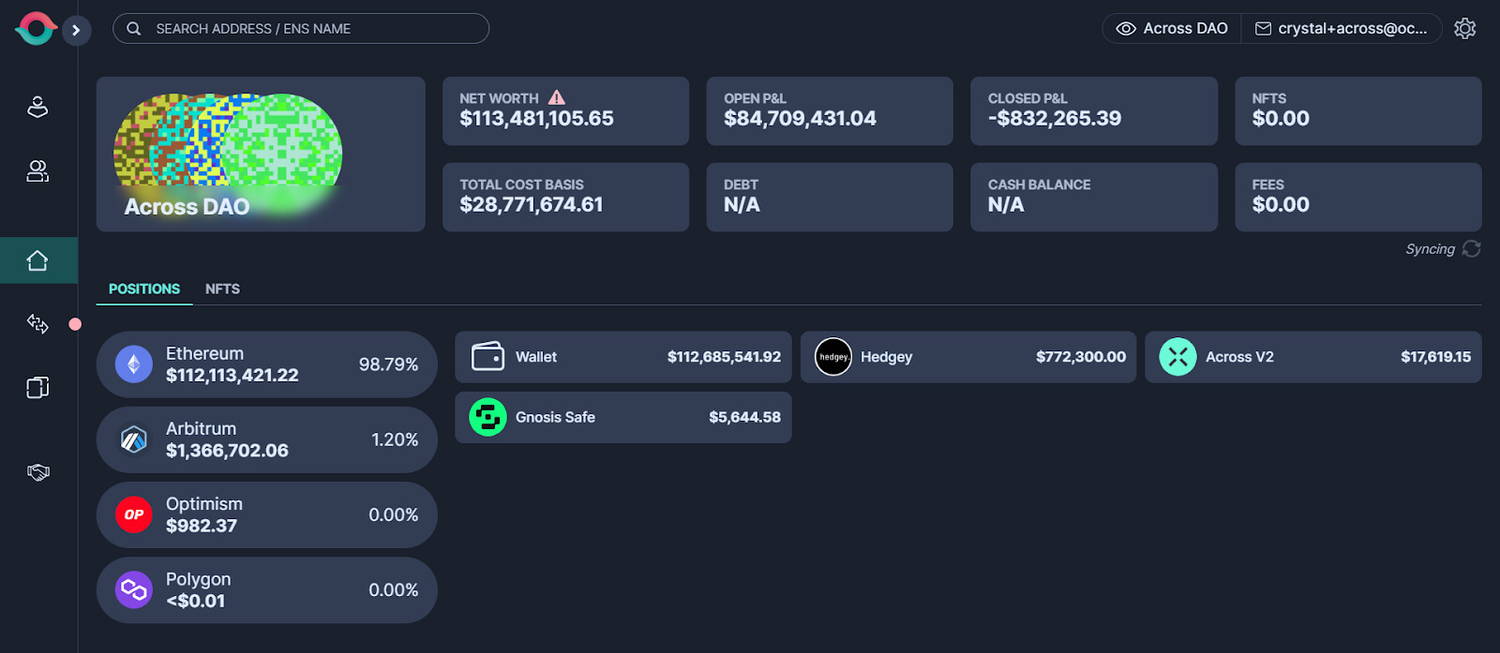Click the Across DAO profile name

tap(187, 207)
